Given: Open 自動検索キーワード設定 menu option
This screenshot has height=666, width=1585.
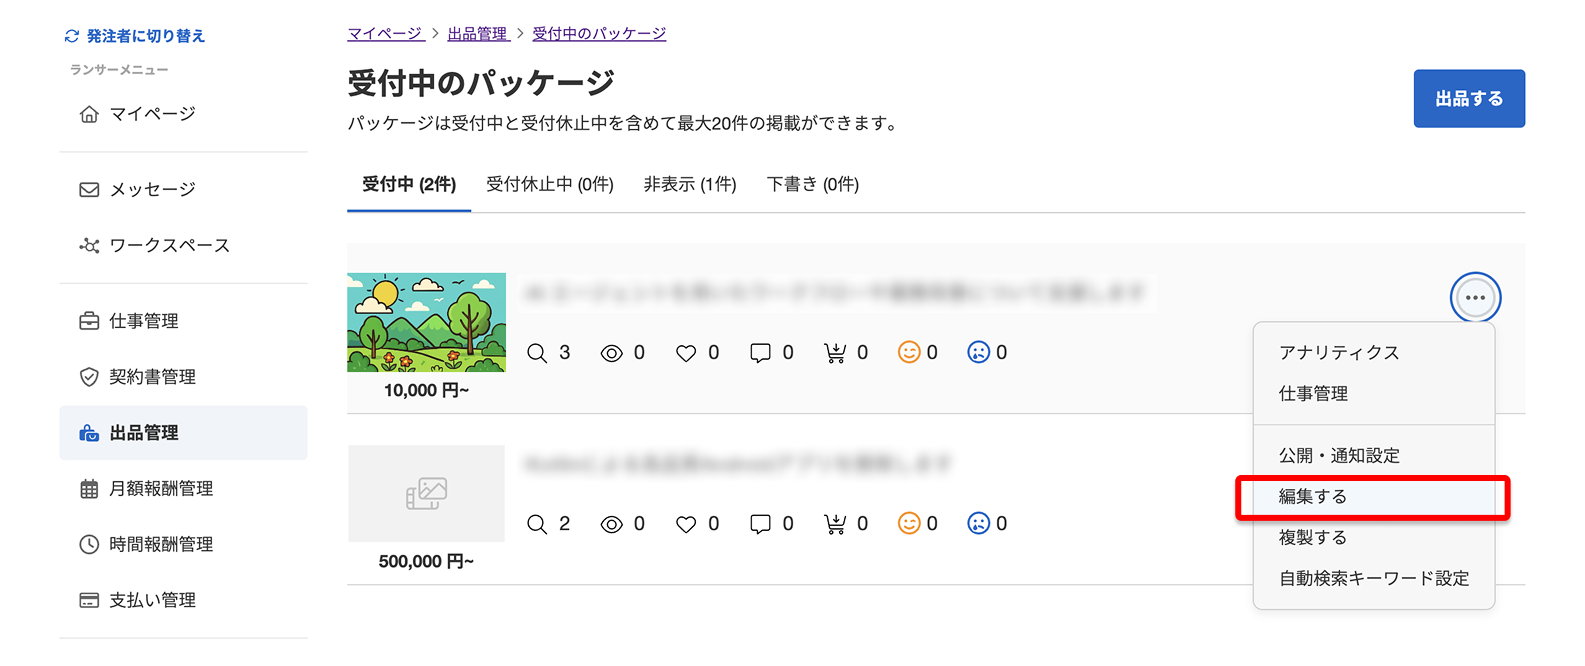Looking at the screenshot, I should click(x=1373, y=579).
